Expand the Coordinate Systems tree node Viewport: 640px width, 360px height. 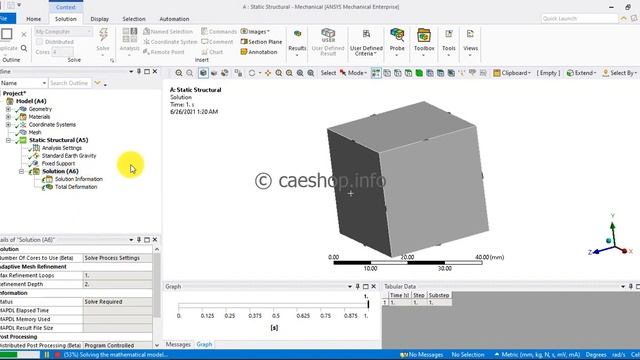coord(8,124)
